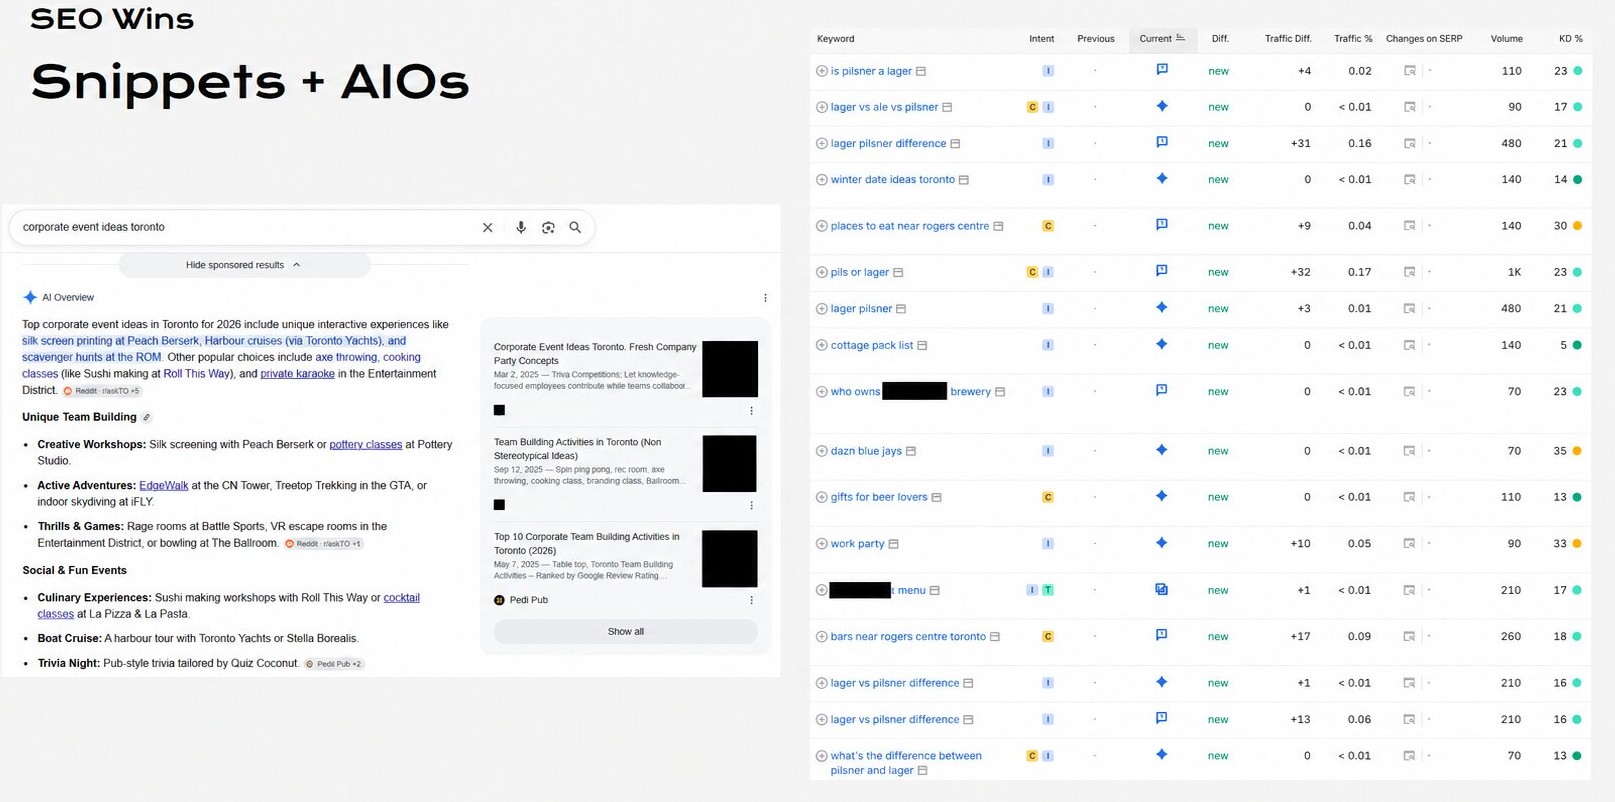The height and width of the screenshot is (802, 1615).
Task: Open options for Corporate Event Ideas source card
Action: [751, 410]
